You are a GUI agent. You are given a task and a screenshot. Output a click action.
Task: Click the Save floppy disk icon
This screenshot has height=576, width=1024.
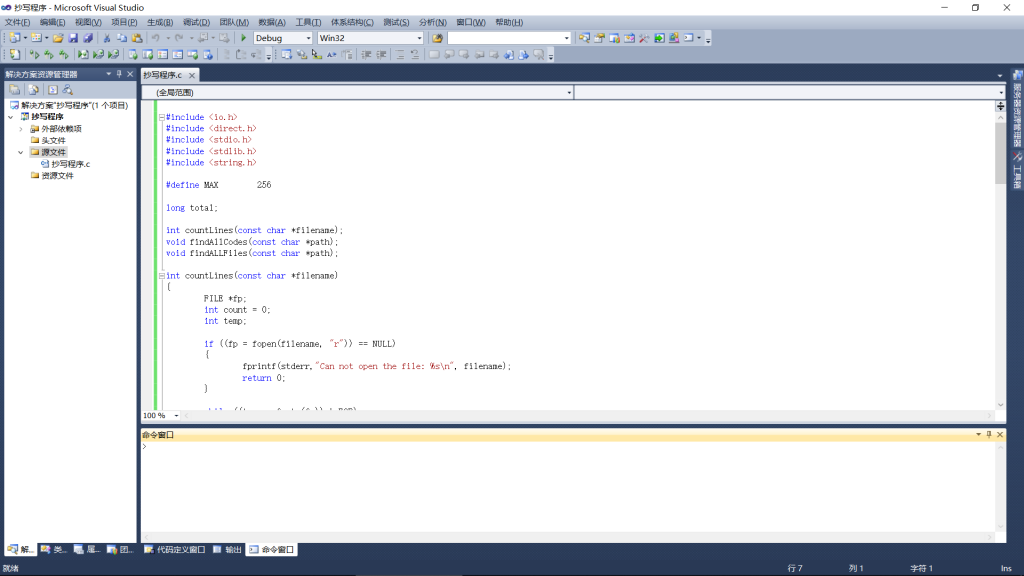point(73,38)
